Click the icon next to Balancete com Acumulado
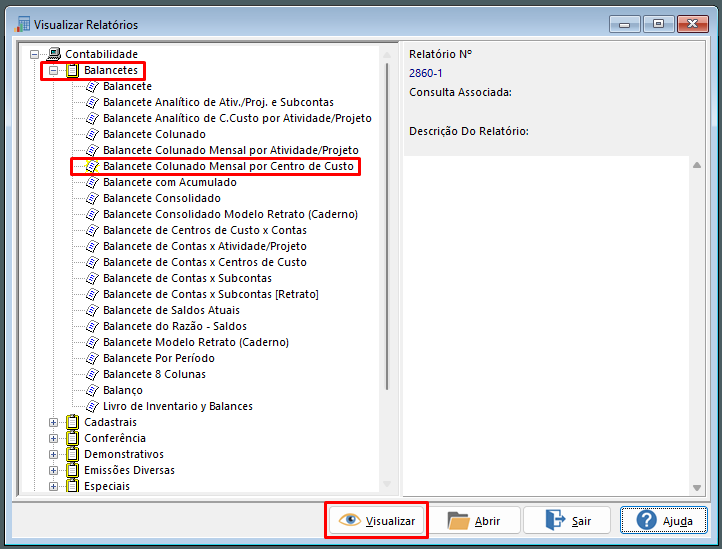Viewport: 722px width, 549px height. pos(93,182)
